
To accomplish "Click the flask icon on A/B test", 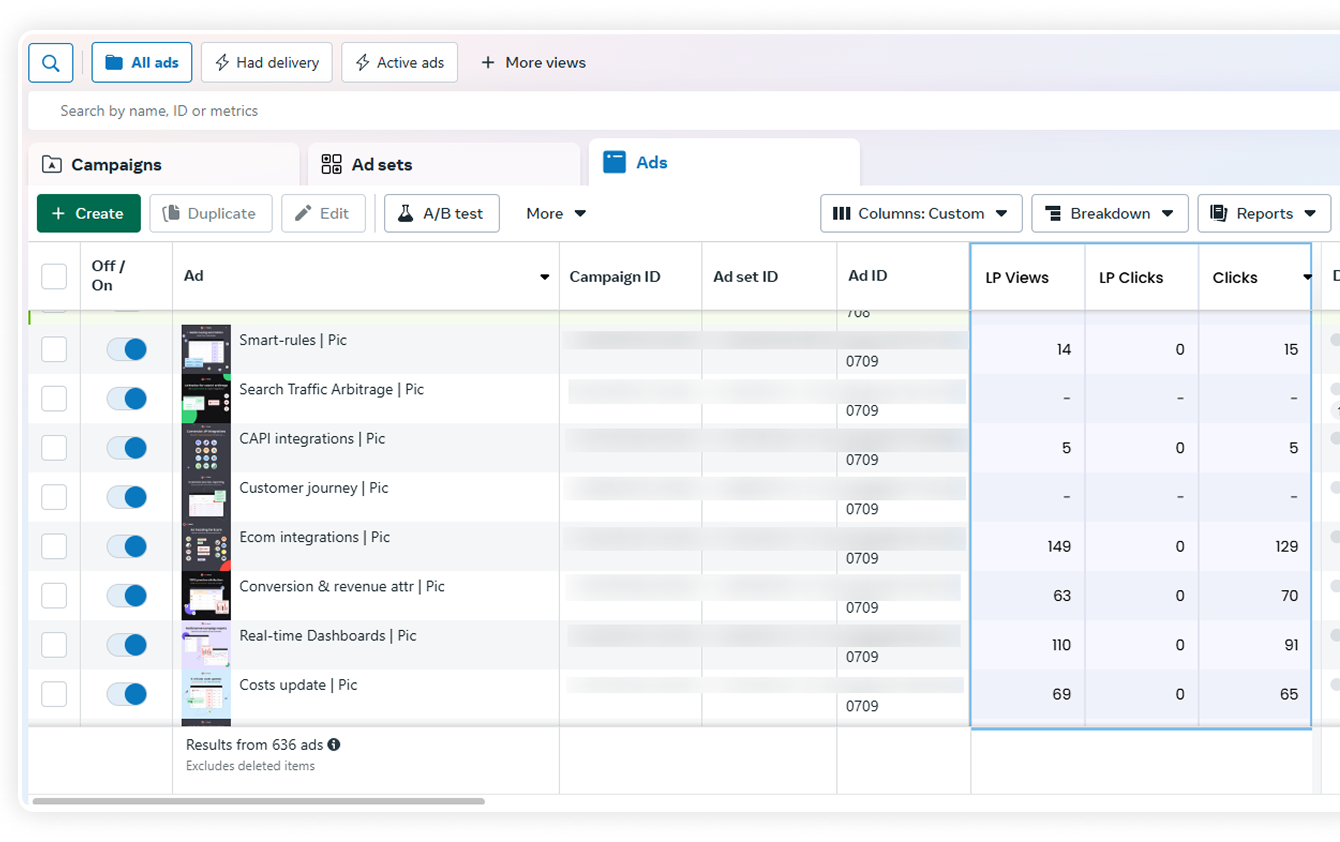I will (406, 213).
